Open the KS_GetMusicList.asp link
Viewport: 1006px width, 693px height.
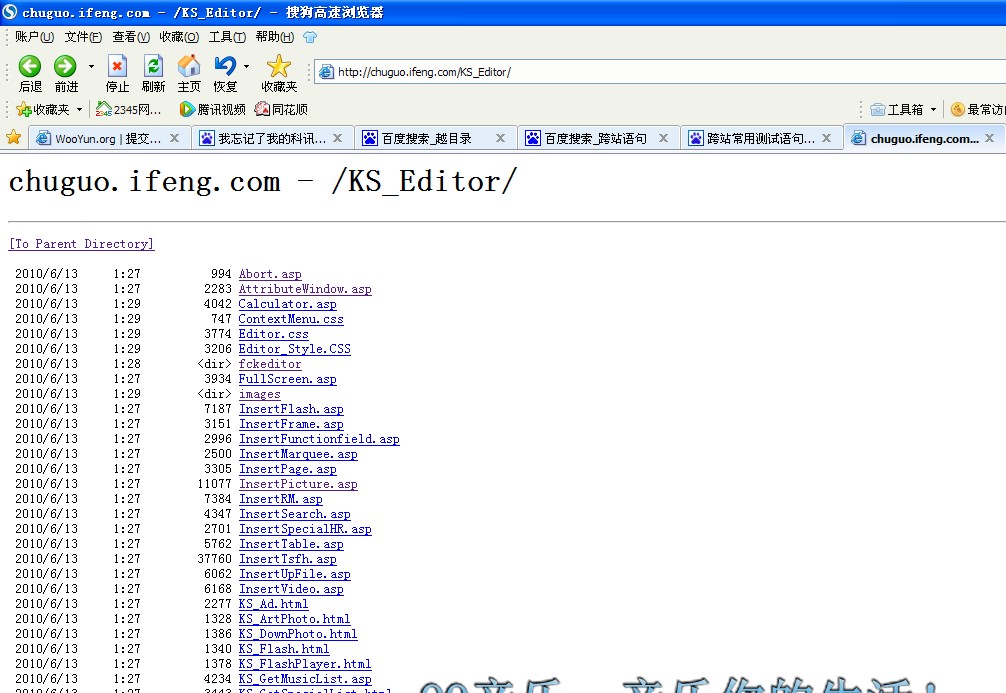(x=305, y=679)
